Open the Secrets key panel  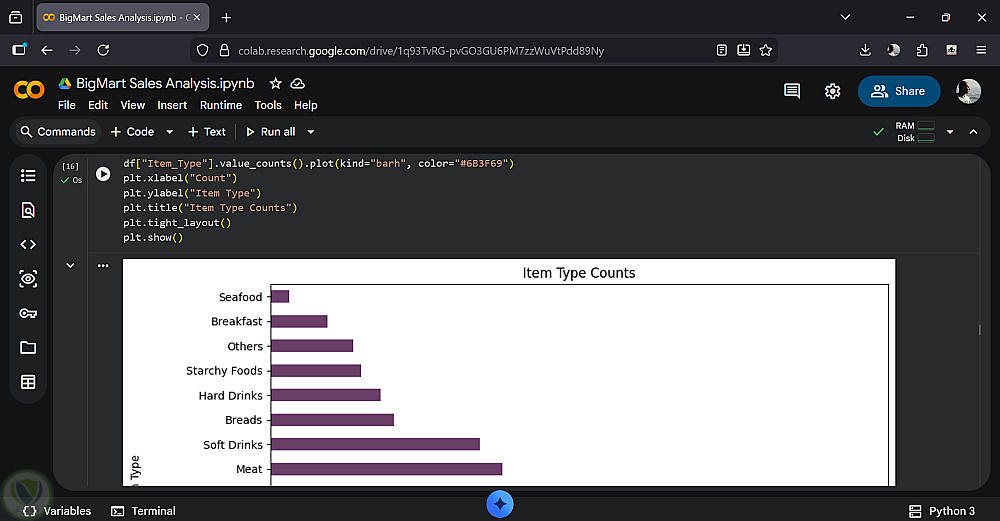point(28,313)
